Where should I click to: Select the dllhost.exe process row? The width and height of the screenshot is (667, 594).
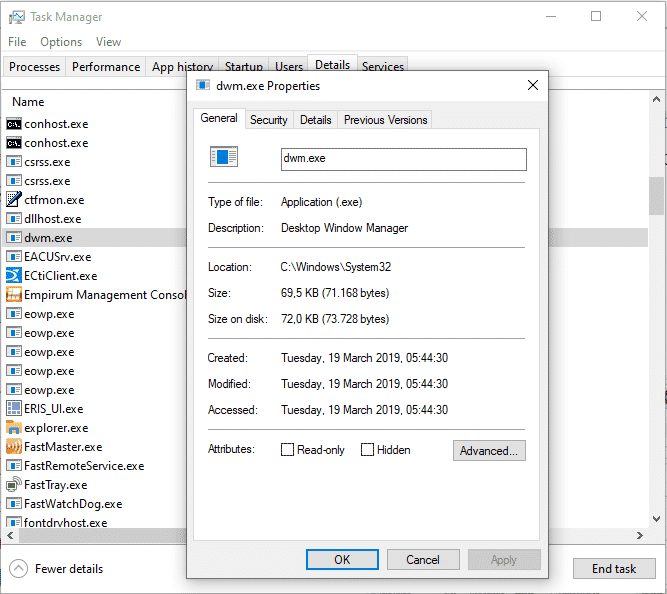pyautogui.click(x=94, y=218)
